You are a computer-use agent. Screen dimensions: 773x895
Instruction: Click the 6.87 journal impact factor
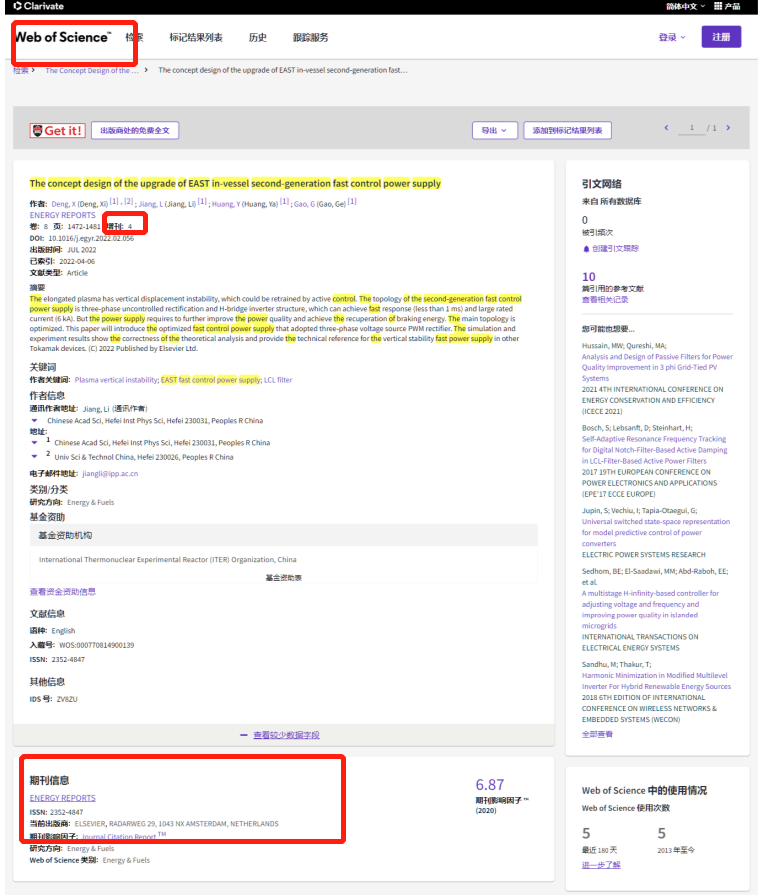[x=490, y=785]
